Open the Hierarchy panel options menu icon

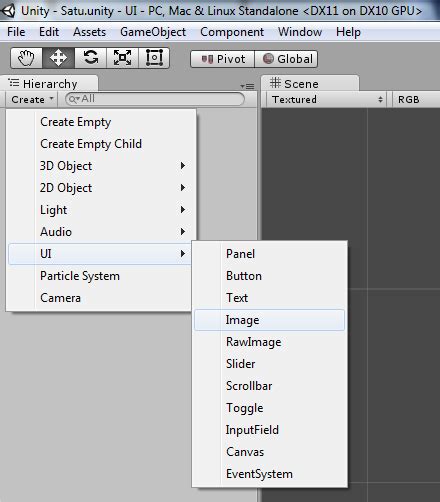(x=248, y=86)
